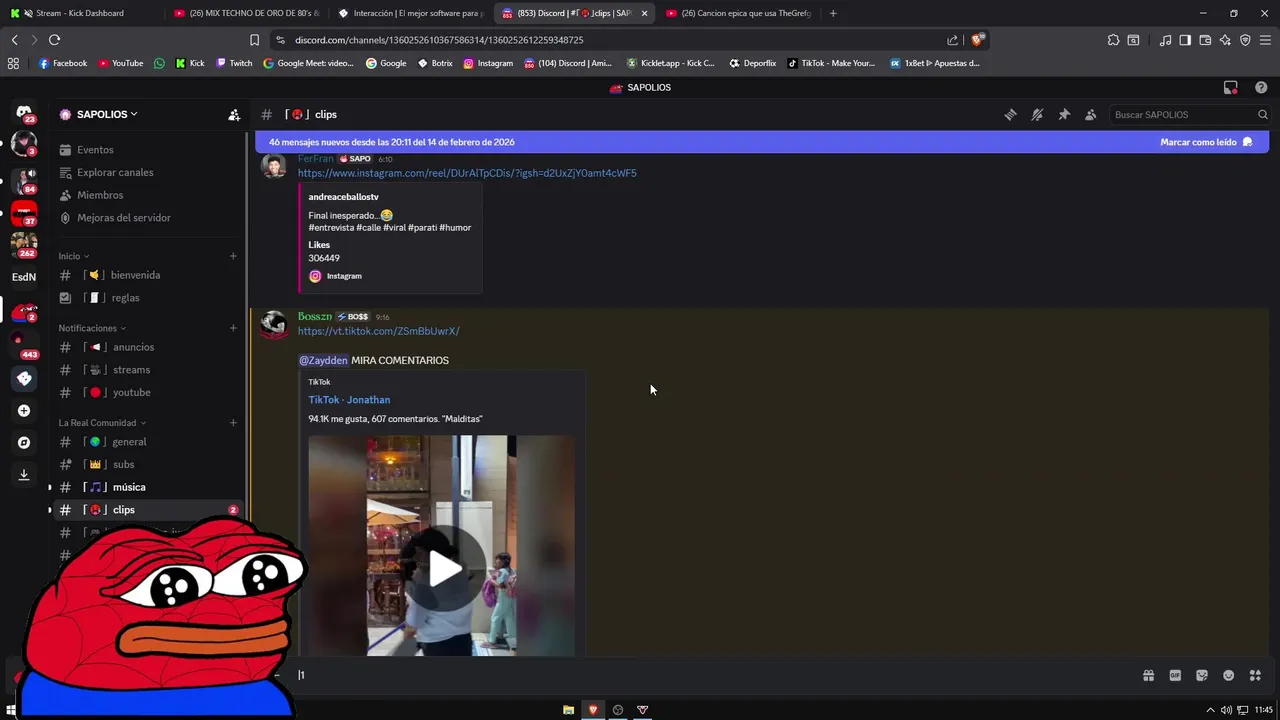Screen dimensions: 1280x720
Task: Open the Twitch bookmark
Action: tap(235, 63)
